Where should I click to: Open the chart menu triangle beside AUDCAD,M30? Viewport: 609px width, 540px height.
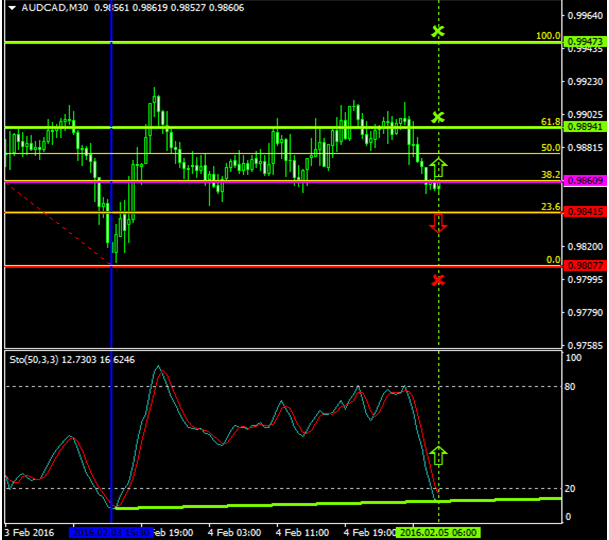[x=12, y=8]
